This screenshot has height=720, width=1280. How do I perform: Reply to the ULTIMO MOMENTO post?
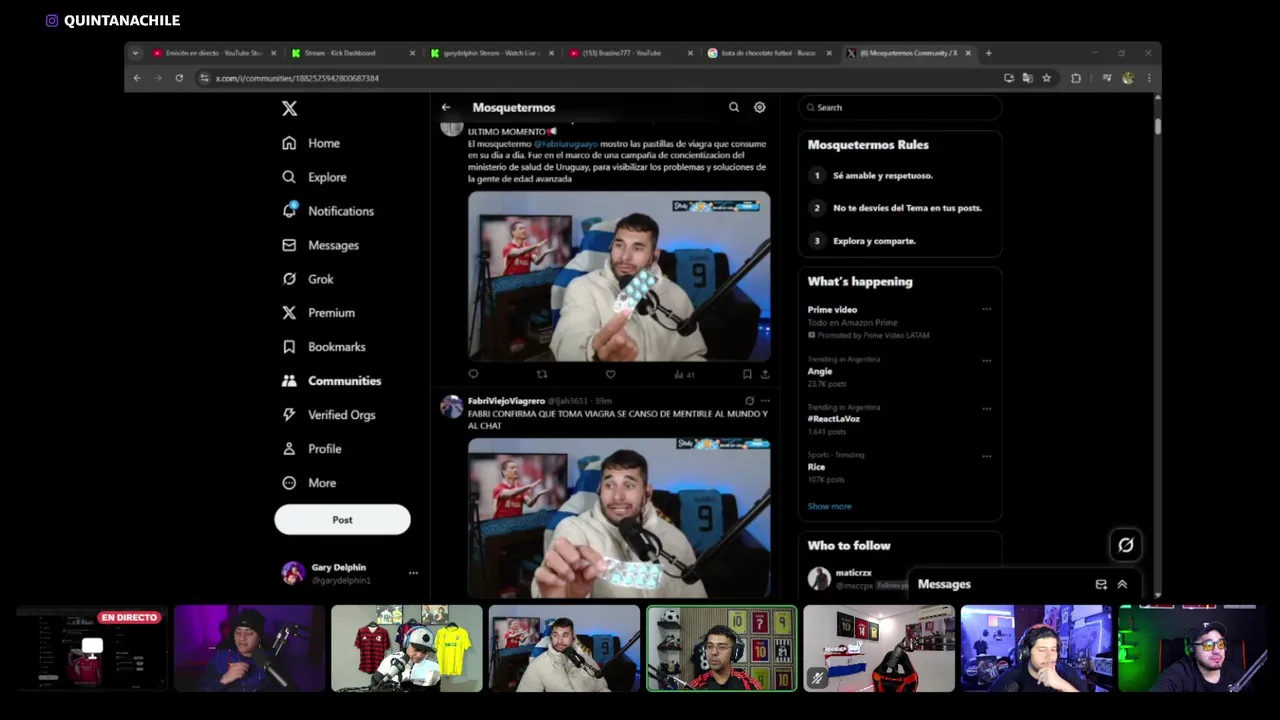(473, 374)
